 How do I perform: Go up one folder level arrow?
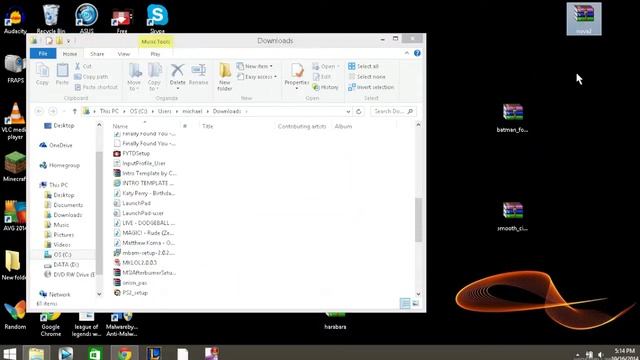(74, 111)
